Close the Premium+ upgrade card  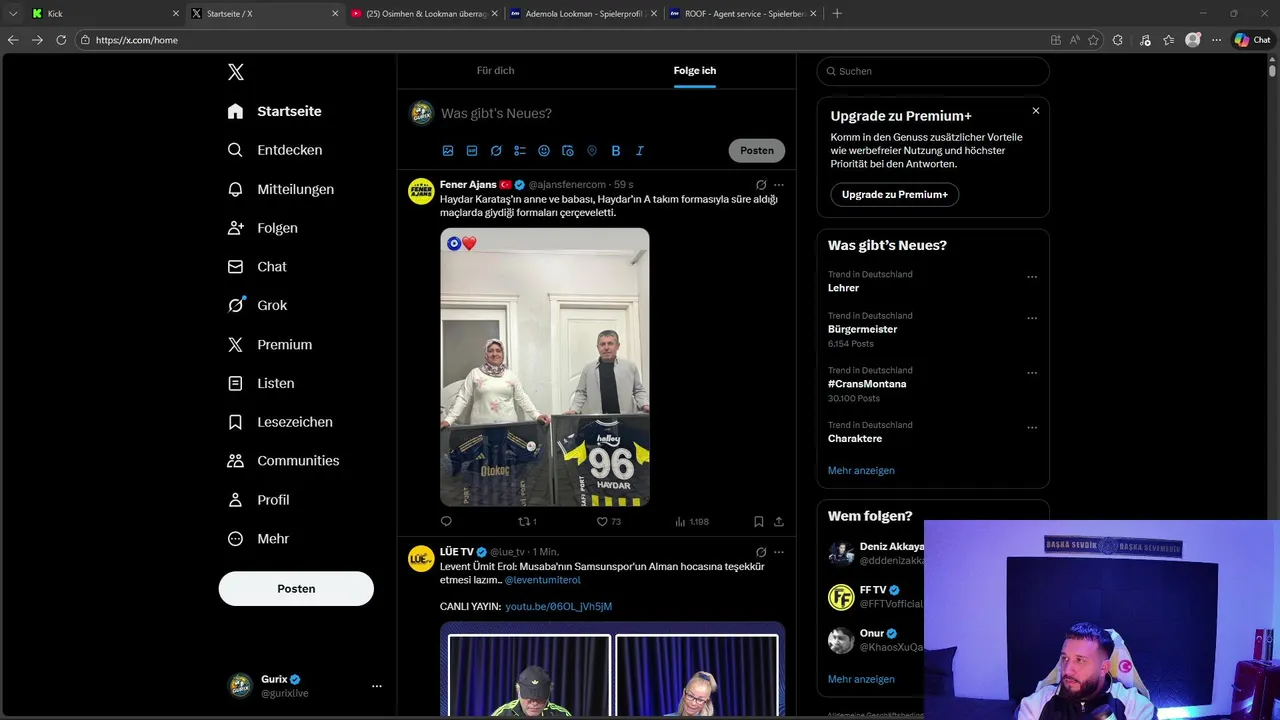pos(1036,111)
